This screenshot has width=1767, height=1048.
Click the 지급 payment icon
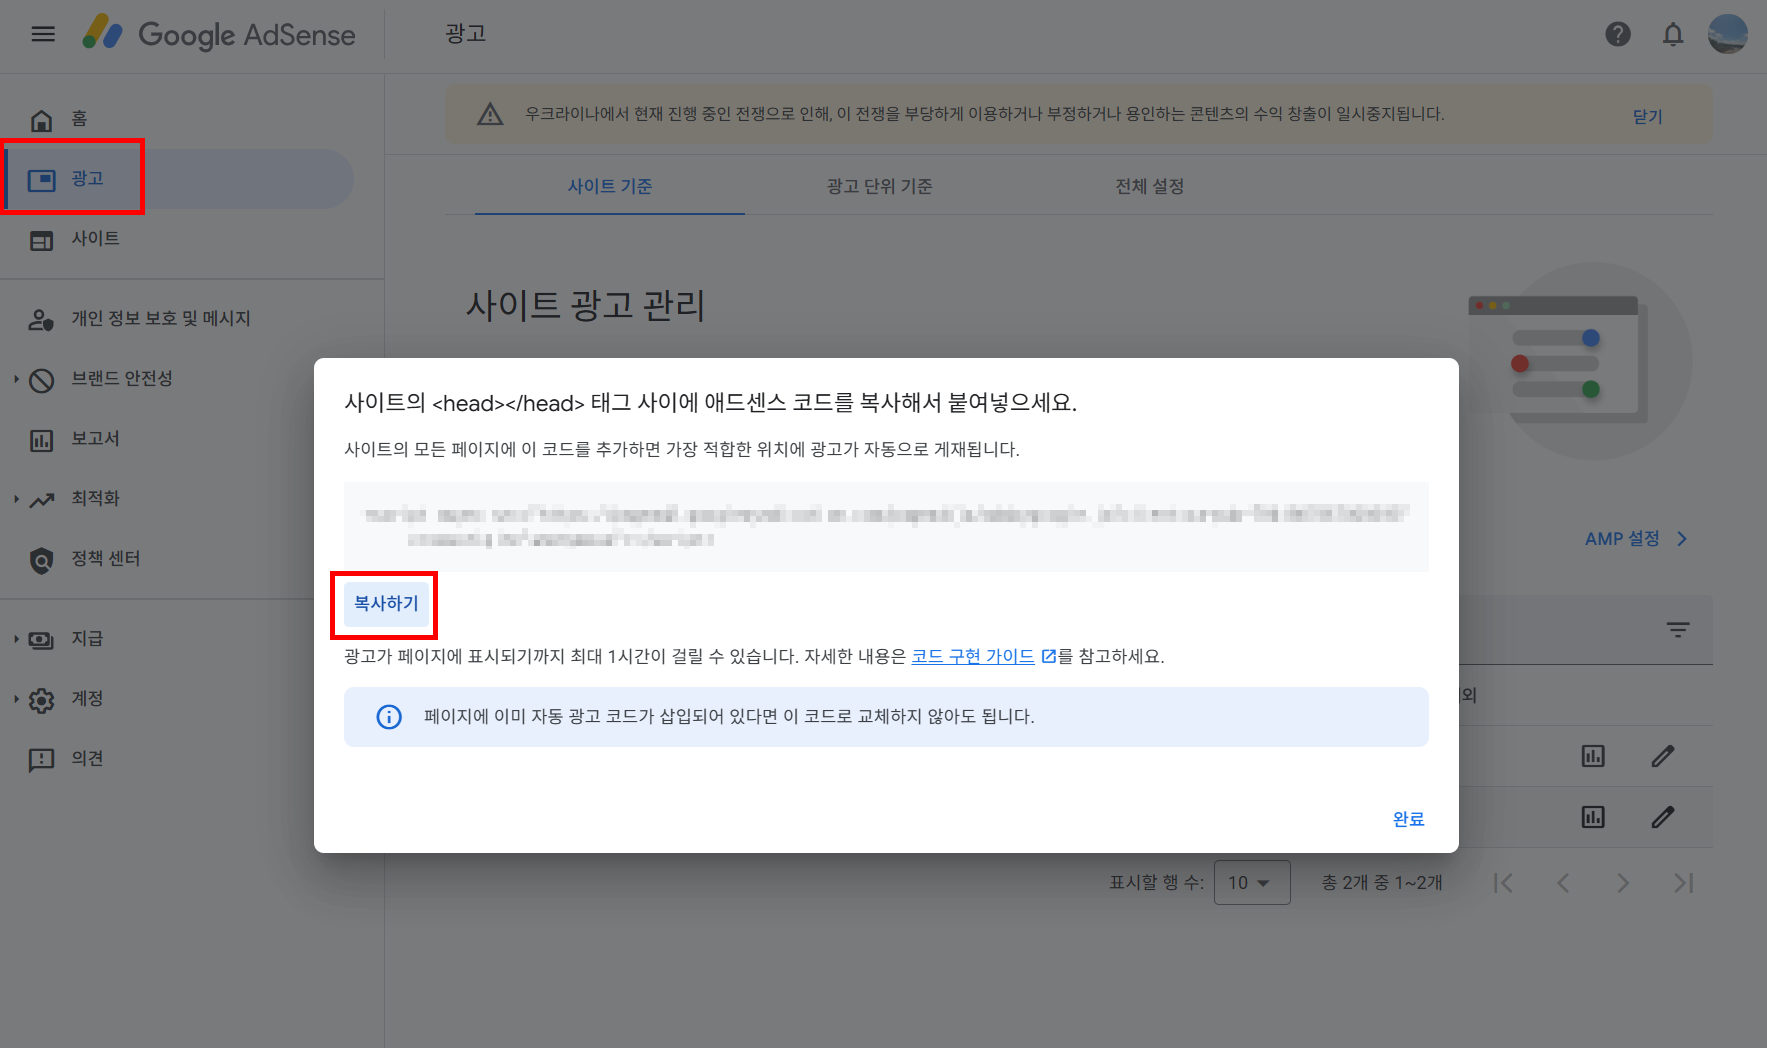tap(41, 640)
